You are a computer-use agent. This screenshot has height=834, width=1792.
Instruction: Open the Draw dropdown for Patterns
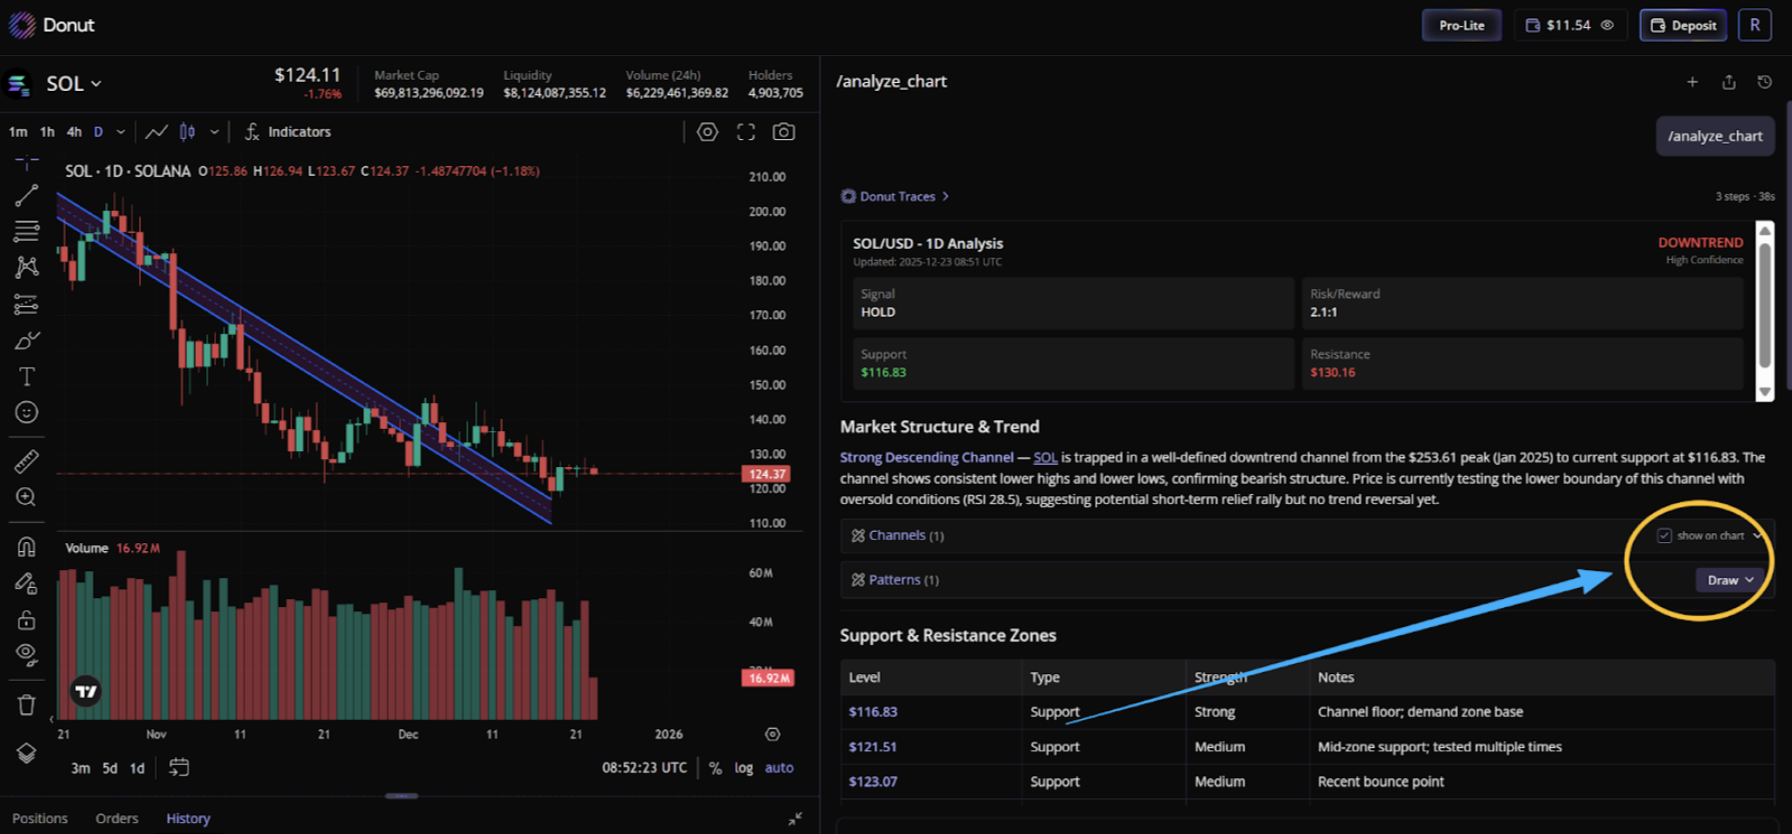(1730, 580)
